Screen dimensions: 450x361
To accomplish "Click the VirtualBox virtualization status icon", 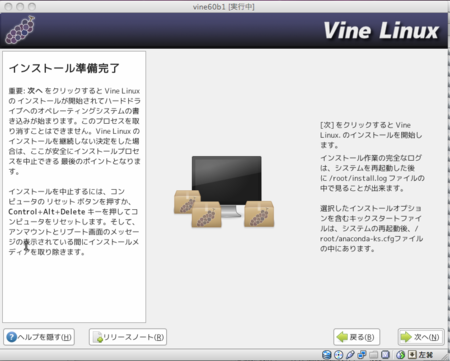I will tap(385, 355).
